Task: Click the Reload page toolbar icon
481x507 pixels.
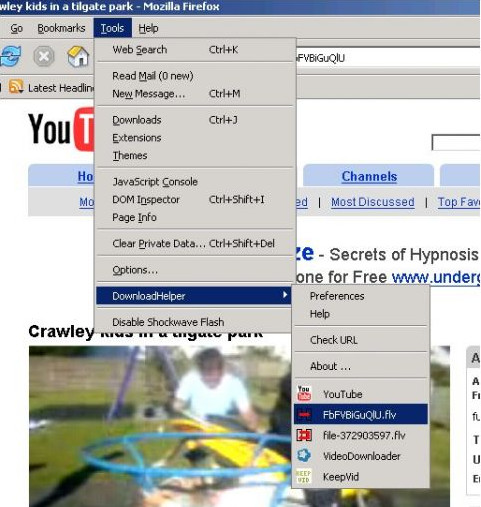Action: click(10, 56)
